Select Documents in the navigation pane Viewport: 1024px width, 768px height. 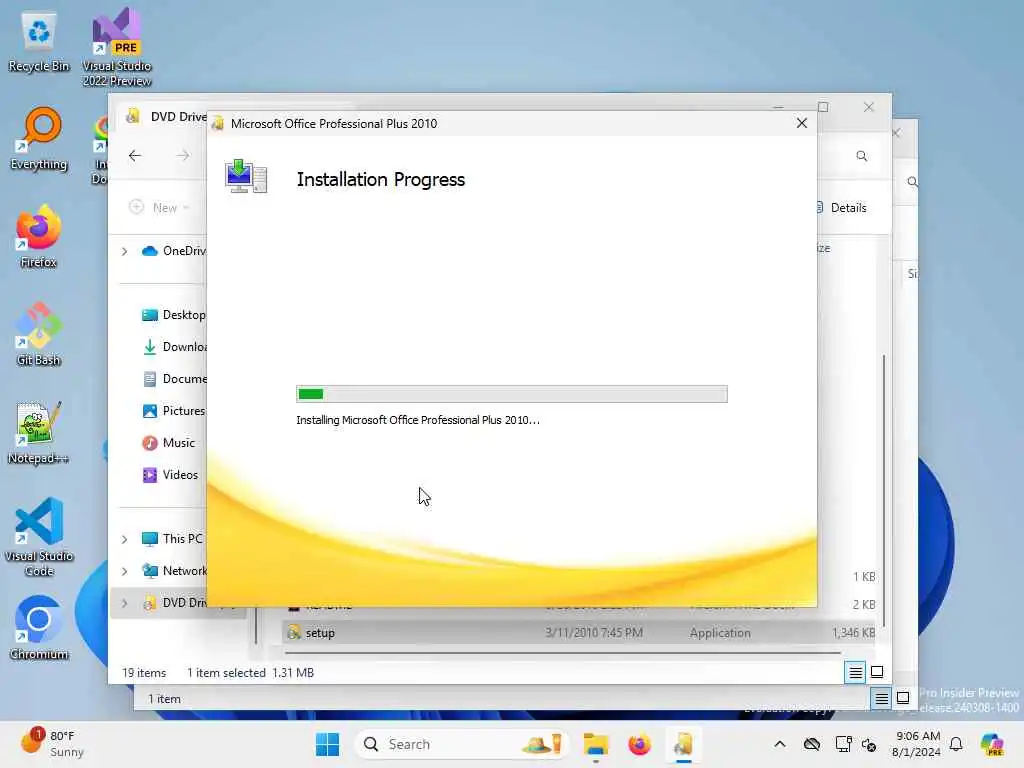(173, 379)
